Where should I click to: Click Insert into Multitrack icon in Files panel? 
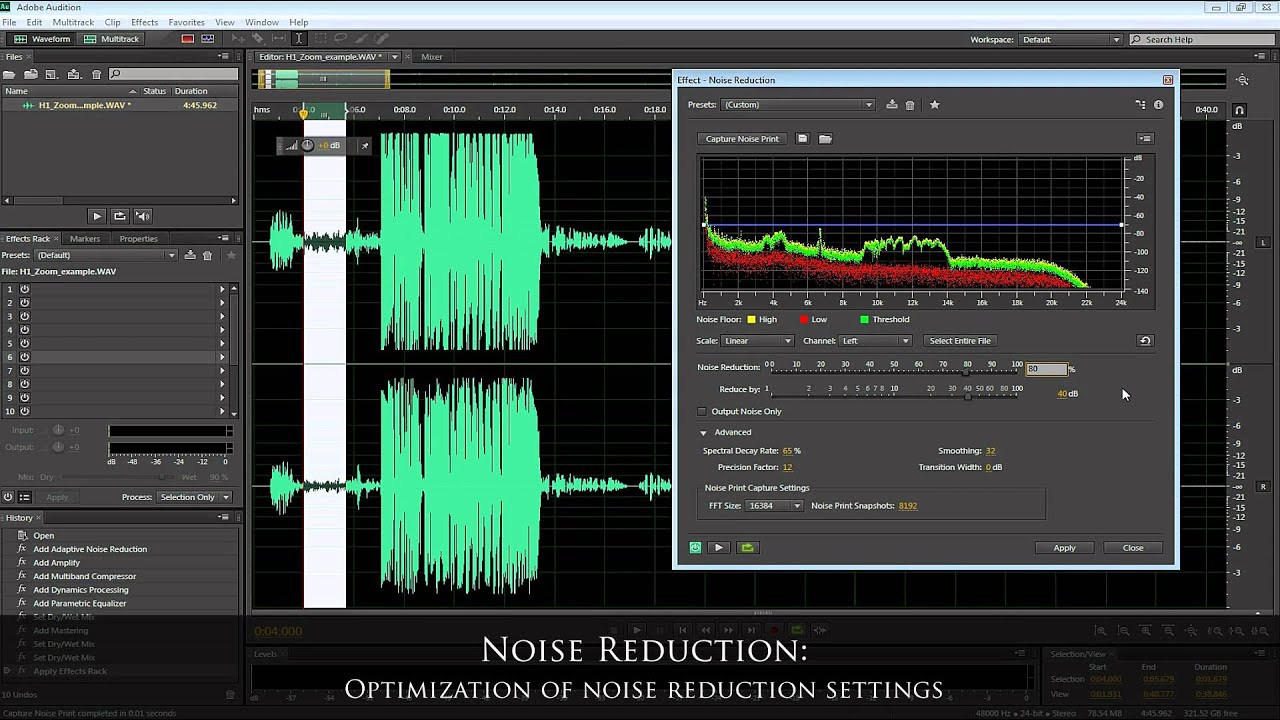[x=75, y=74]
